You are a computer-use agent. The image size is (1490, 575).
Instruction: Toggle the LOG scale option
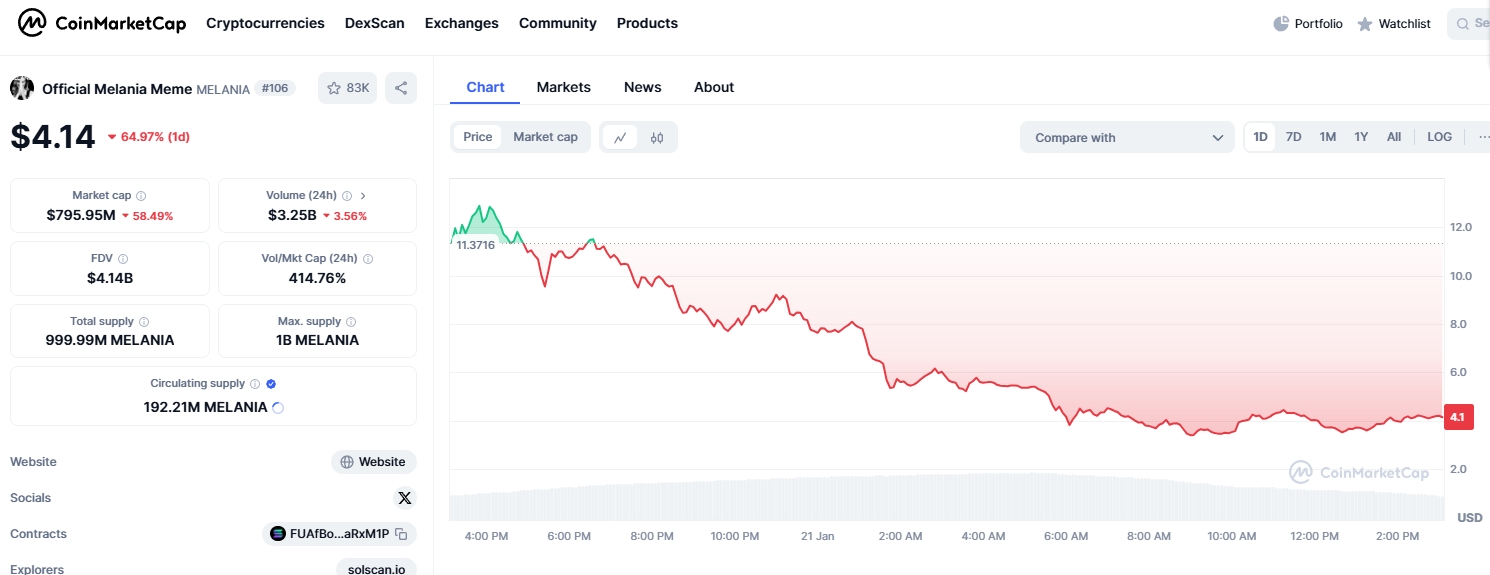pos(1440,137)
